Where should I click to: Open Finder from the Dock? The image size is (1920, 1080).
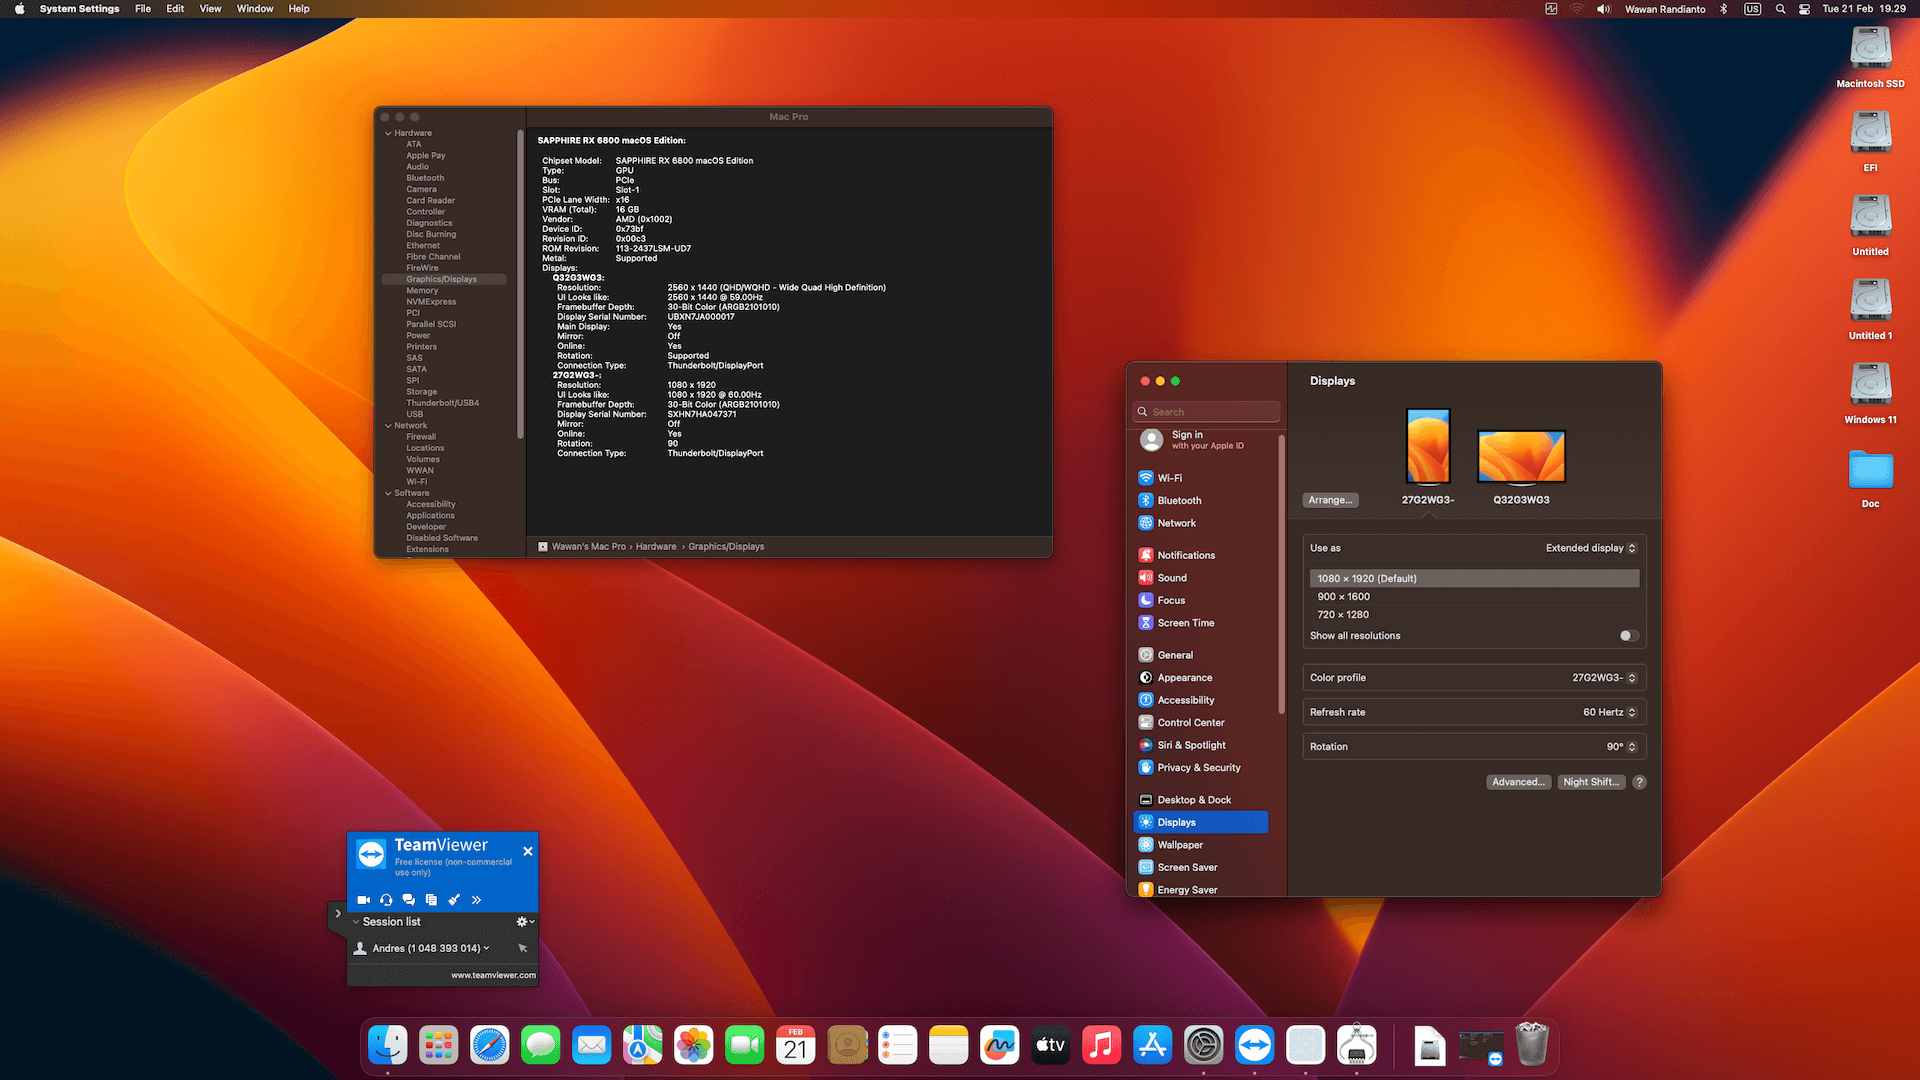pyautogui.click(x=388, y=1045)
